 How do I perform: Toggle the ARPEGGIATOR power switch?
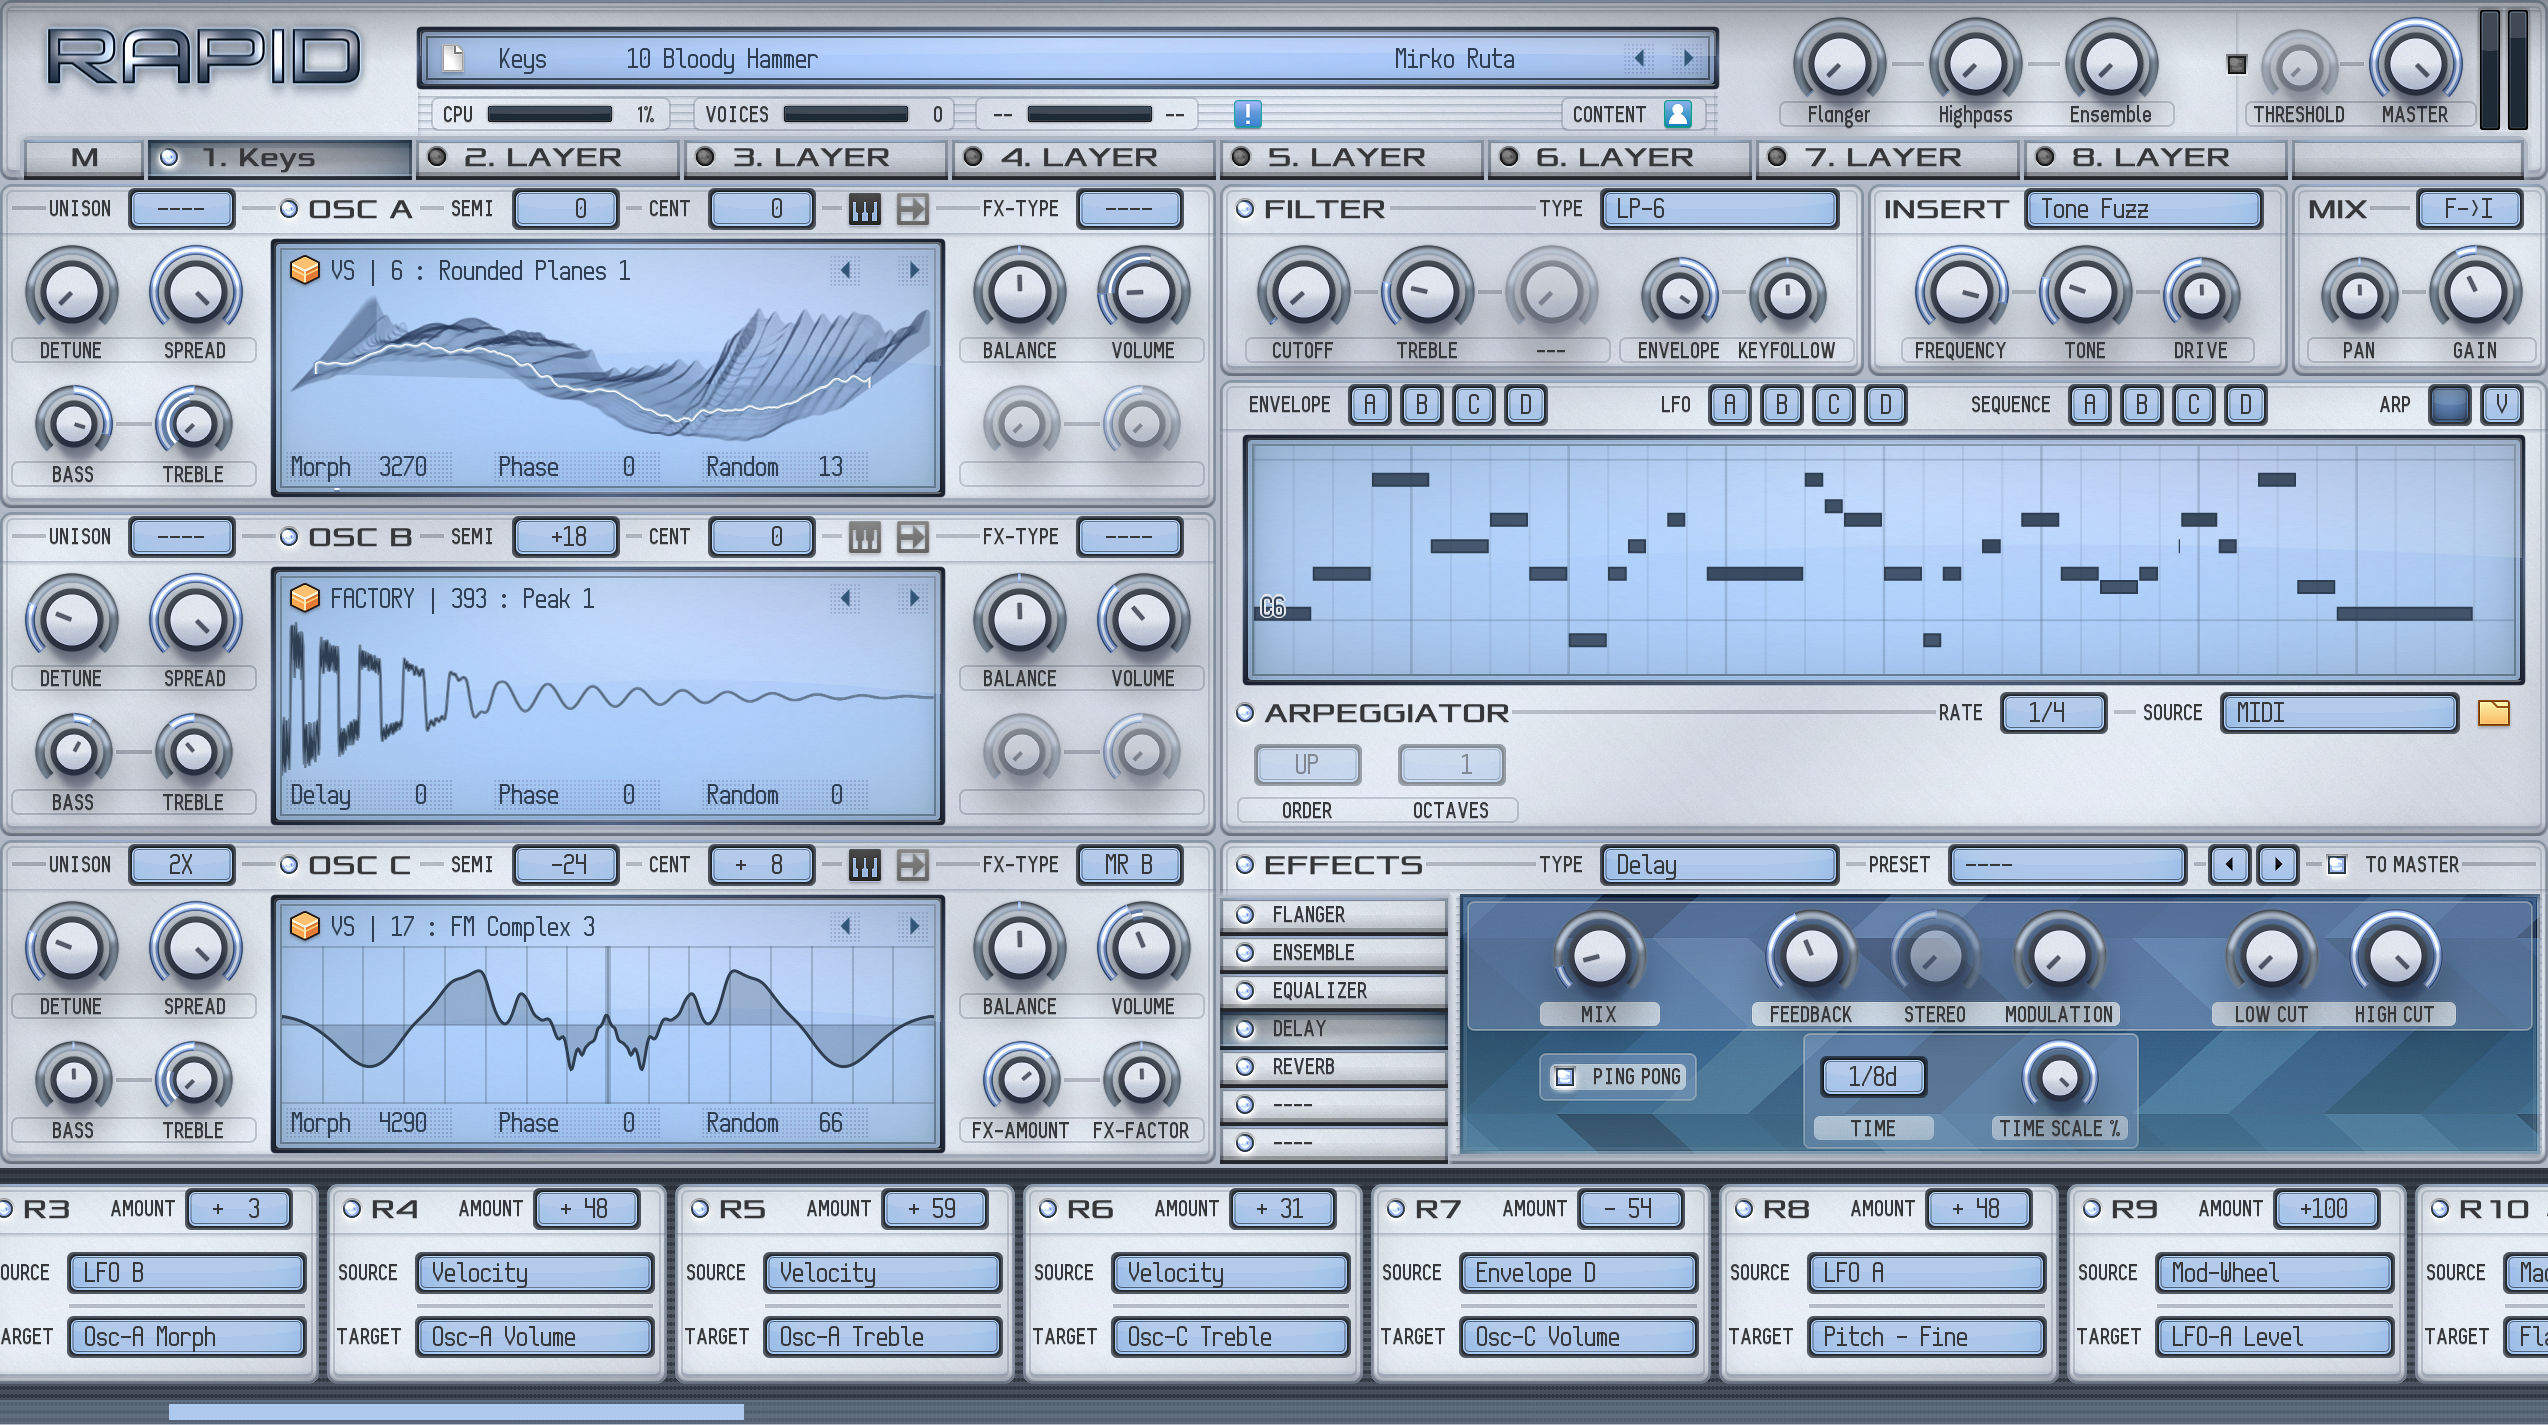coord(1245,713)
